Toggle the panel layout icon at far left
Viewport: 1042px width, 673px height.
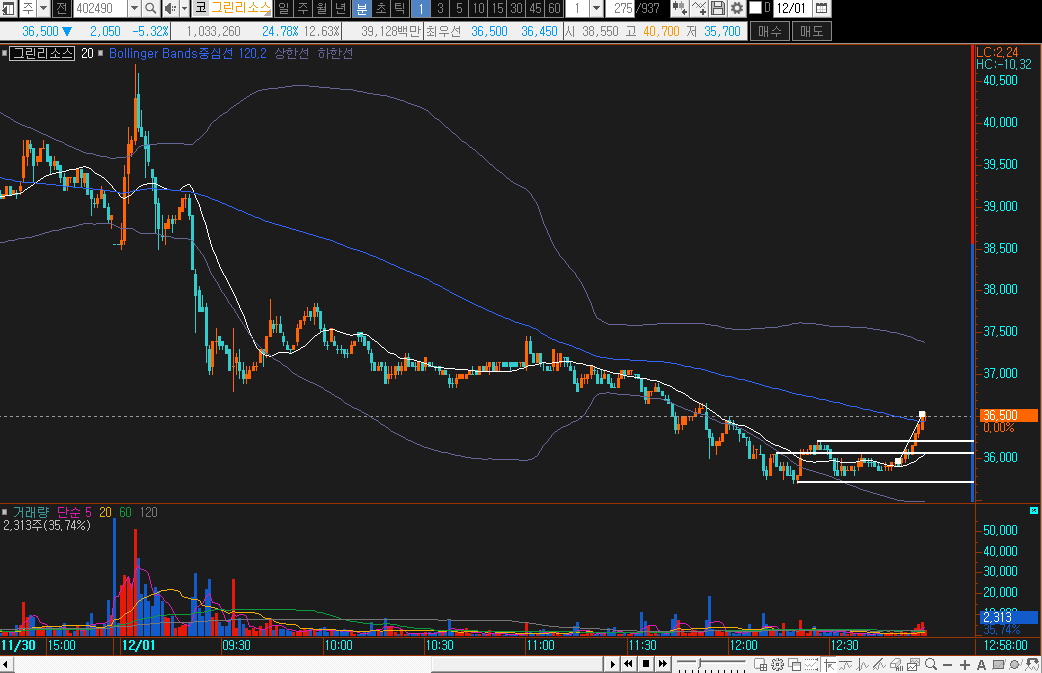(9, 8)
